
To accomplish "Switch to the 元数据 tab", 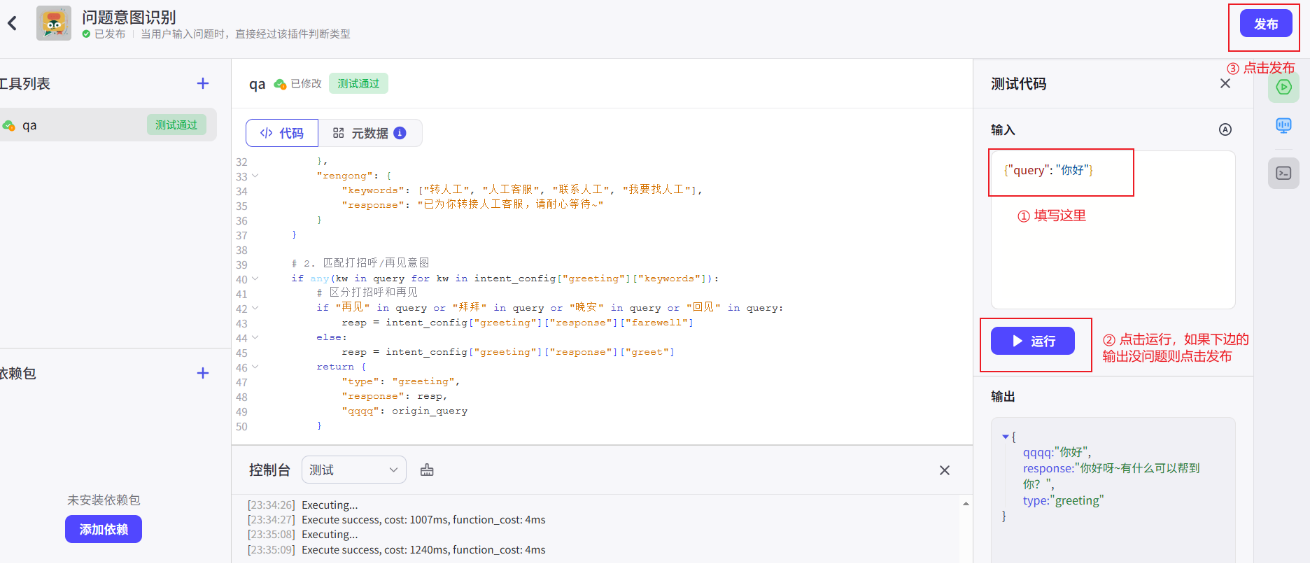I will click(370, 133).
